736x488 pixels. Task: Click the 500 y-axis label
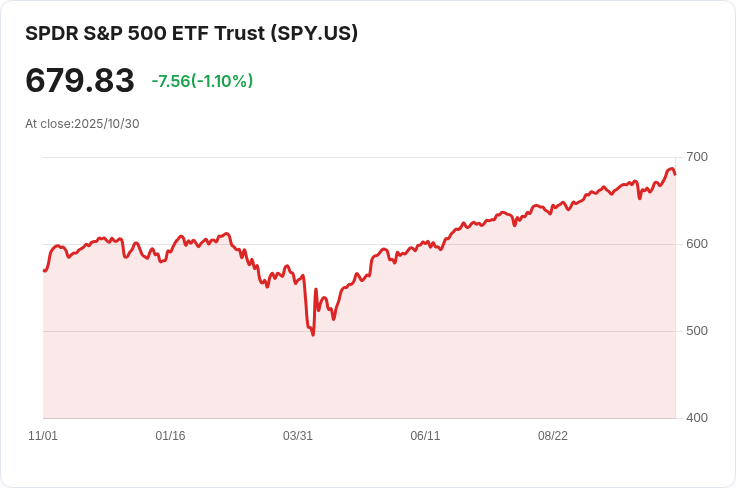pyautogui.click(x=697, y=331)
